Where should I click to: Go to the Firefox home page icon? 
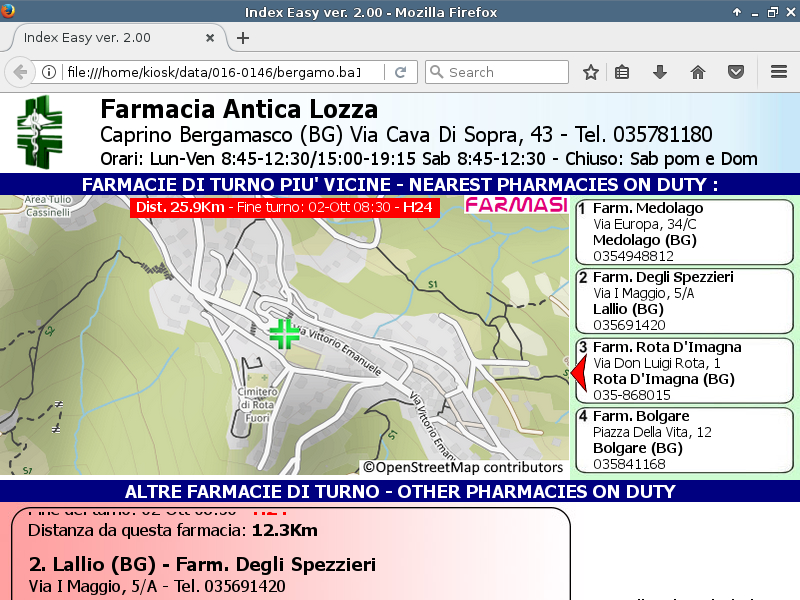698,72
